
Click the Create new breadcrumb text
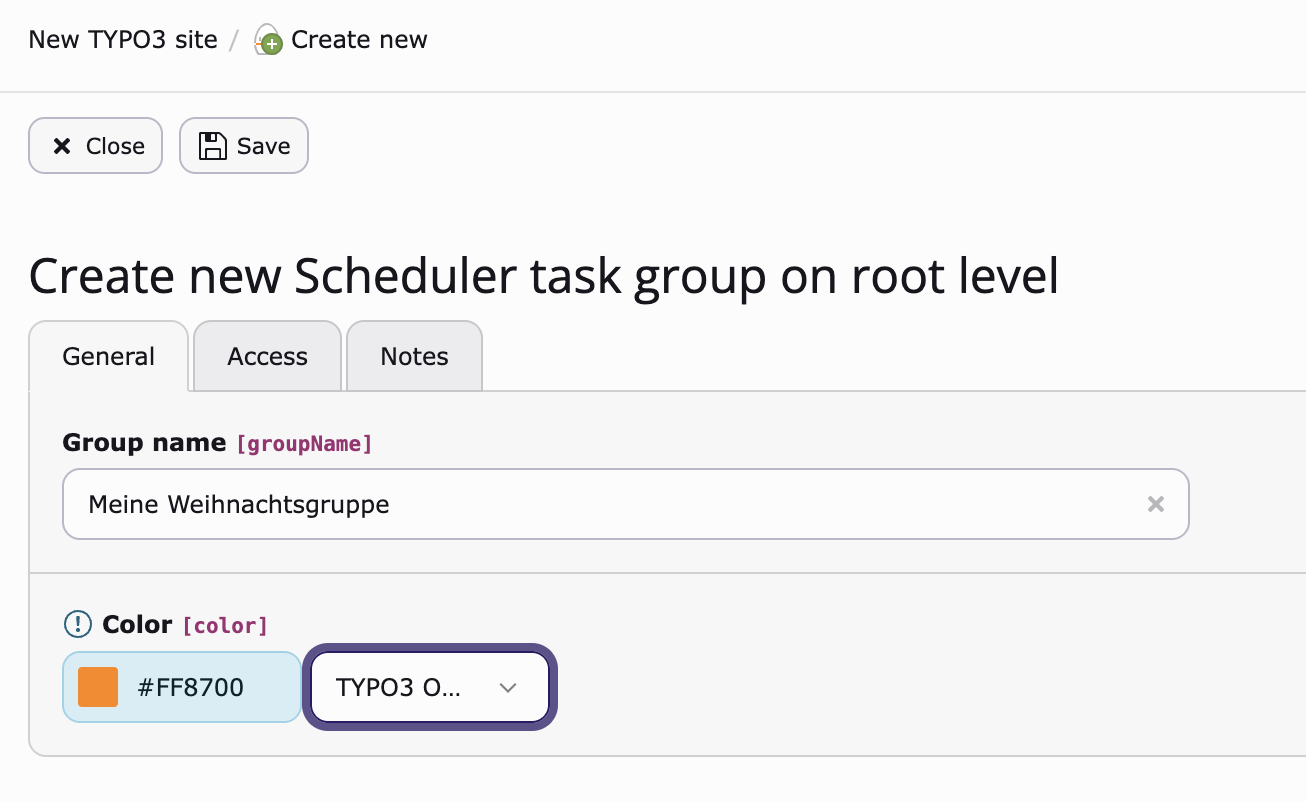359,40
